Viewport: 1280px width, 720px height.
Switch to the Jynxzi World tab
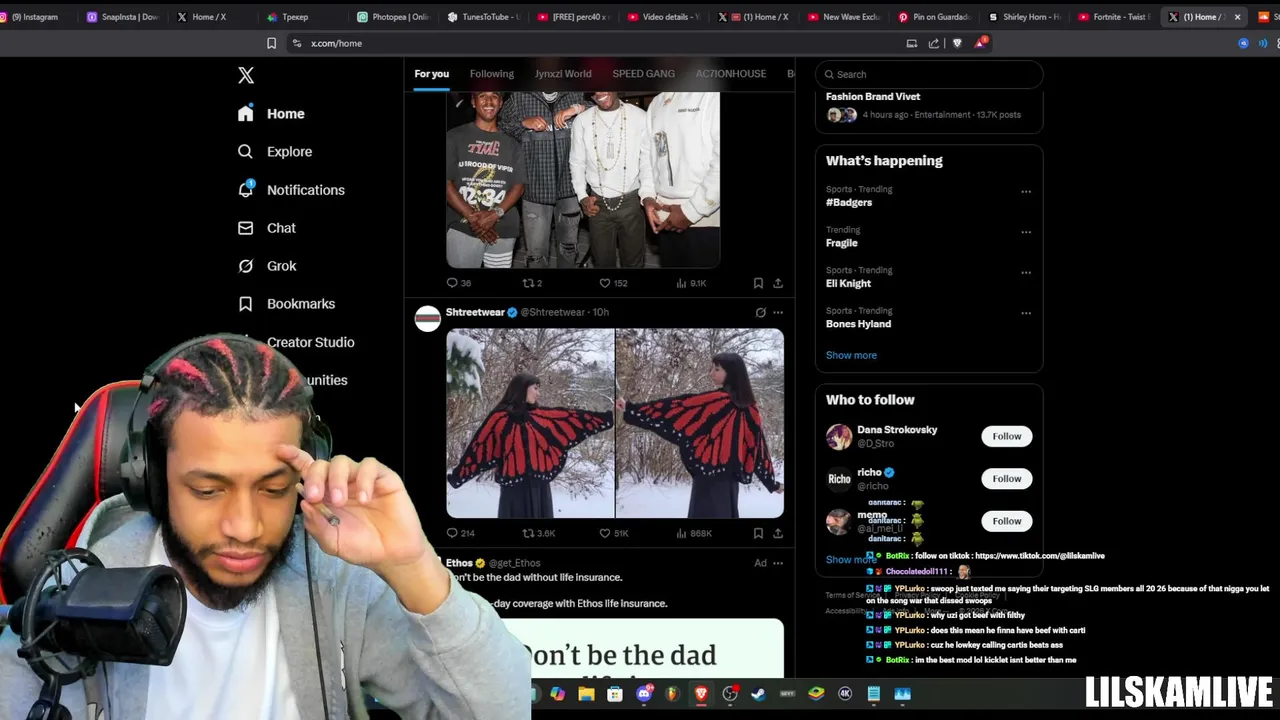pos(563,74)
